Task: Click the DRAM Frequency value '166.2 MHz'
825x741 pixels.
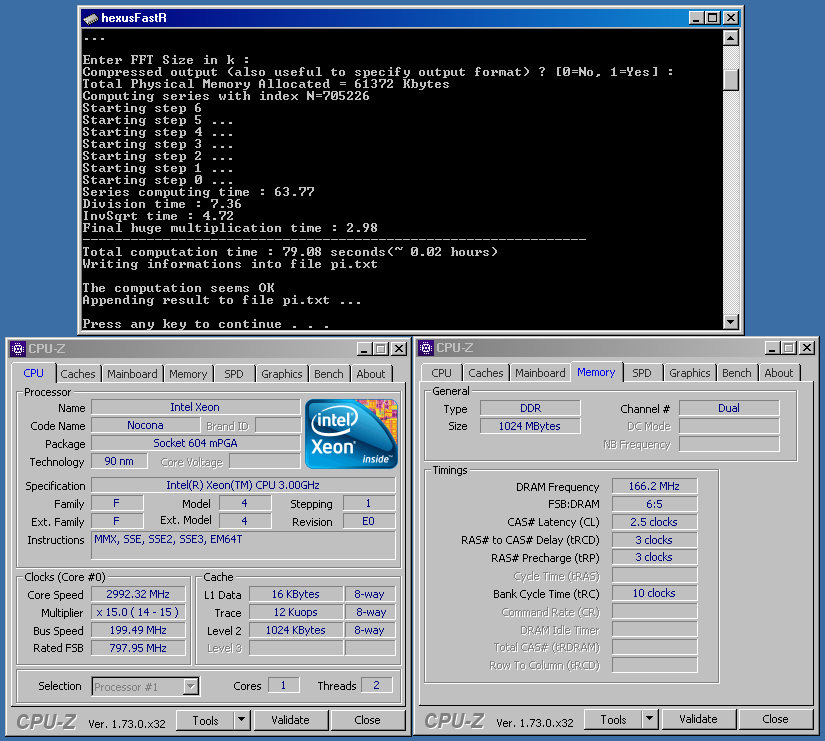Action: (655, 486)
